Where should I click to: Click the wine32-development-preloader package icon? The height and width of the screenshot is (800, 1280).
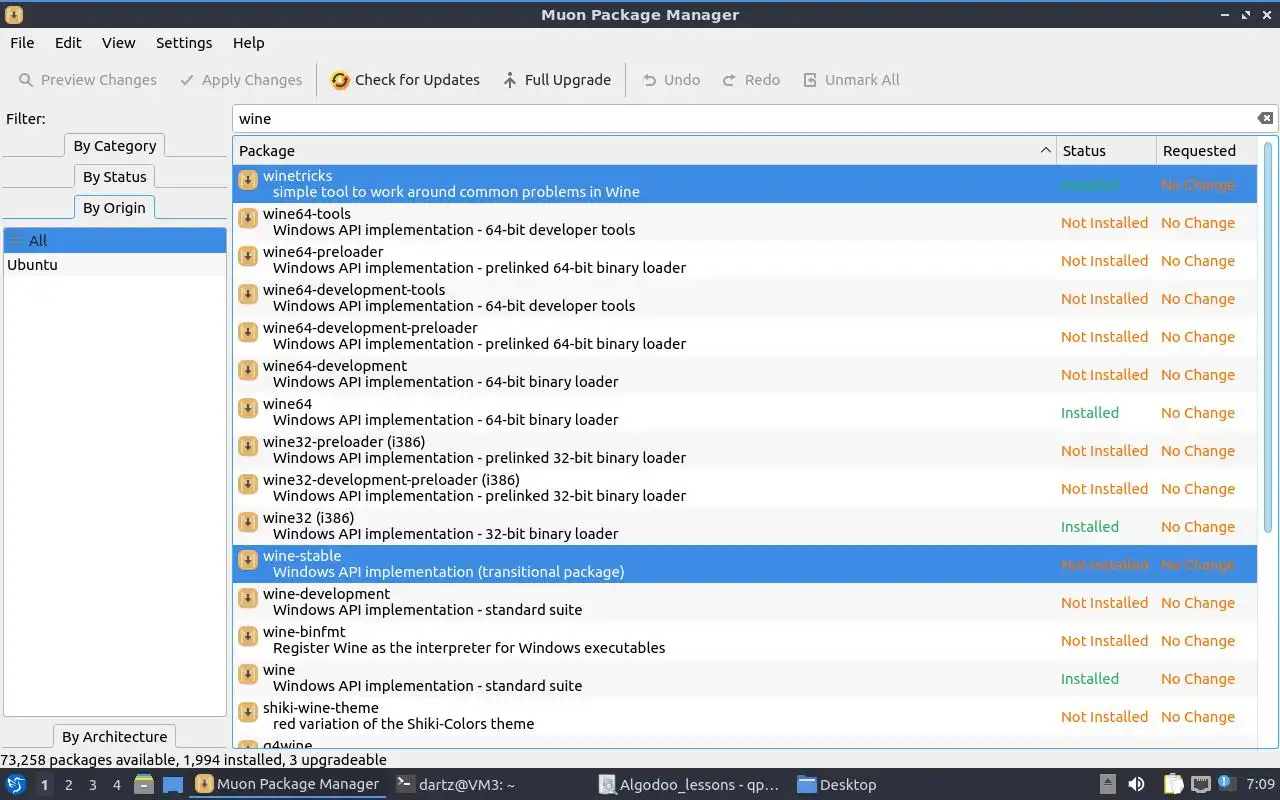(x=248, y=484)
